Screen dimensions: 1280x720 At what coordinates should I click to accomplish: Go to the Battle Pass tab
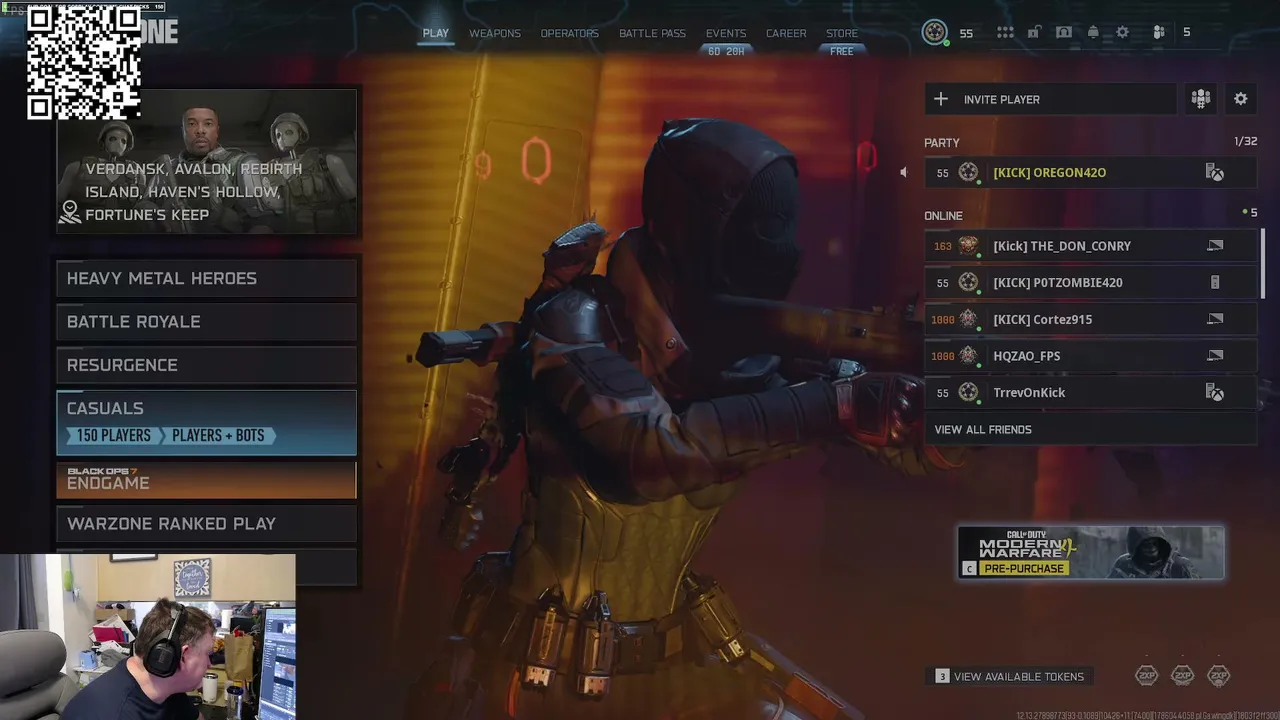pyautogui.click(x=652, y=33)
